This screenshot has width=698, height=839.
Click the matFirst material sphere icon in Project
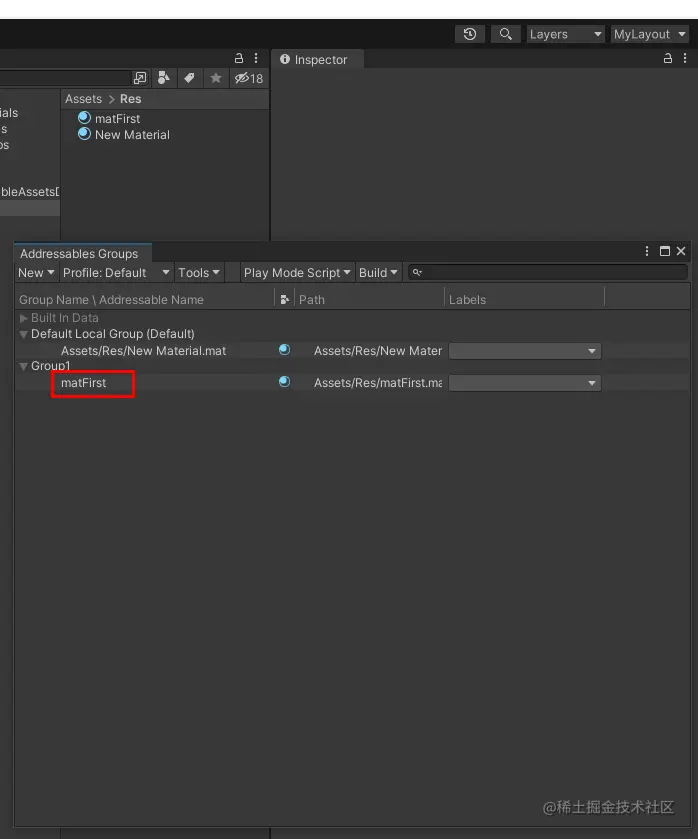tap(84, 117)
